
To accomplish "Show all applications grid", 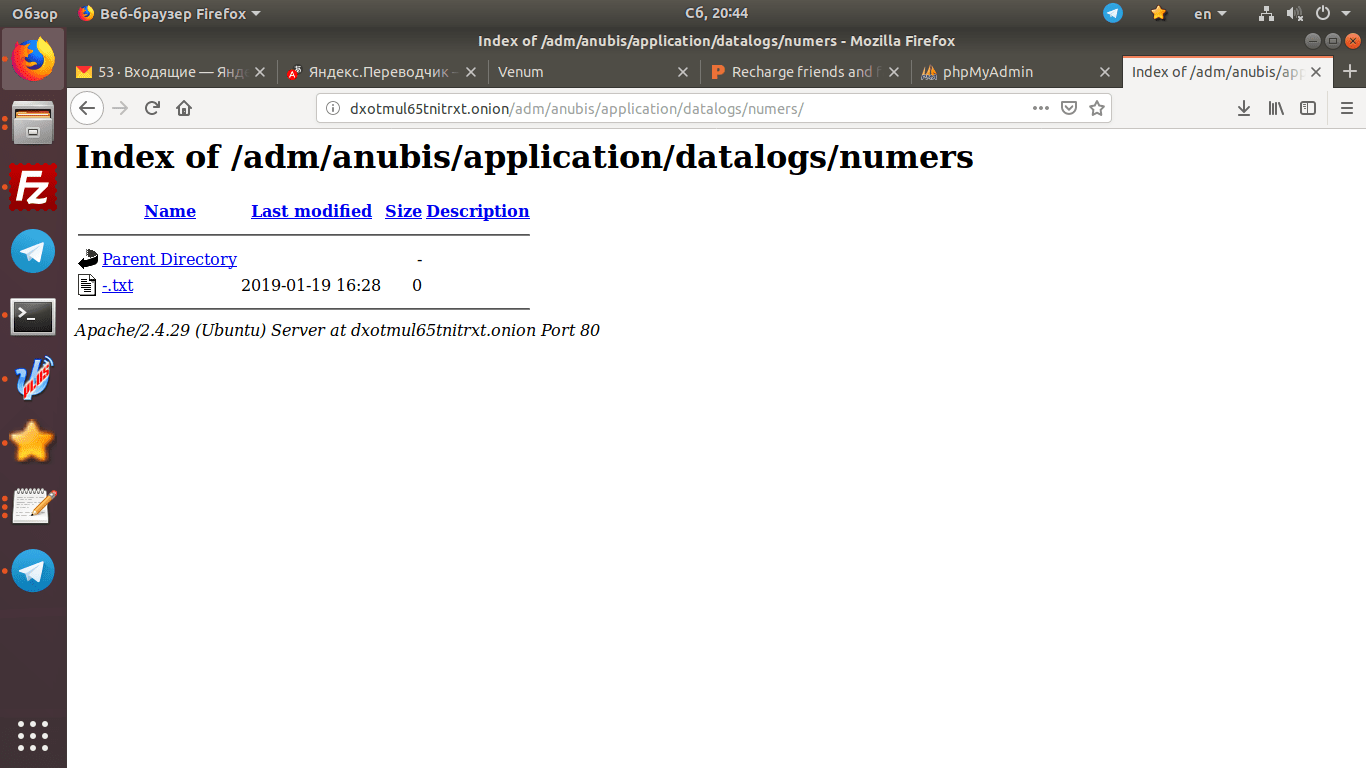I will pos(34,735).
